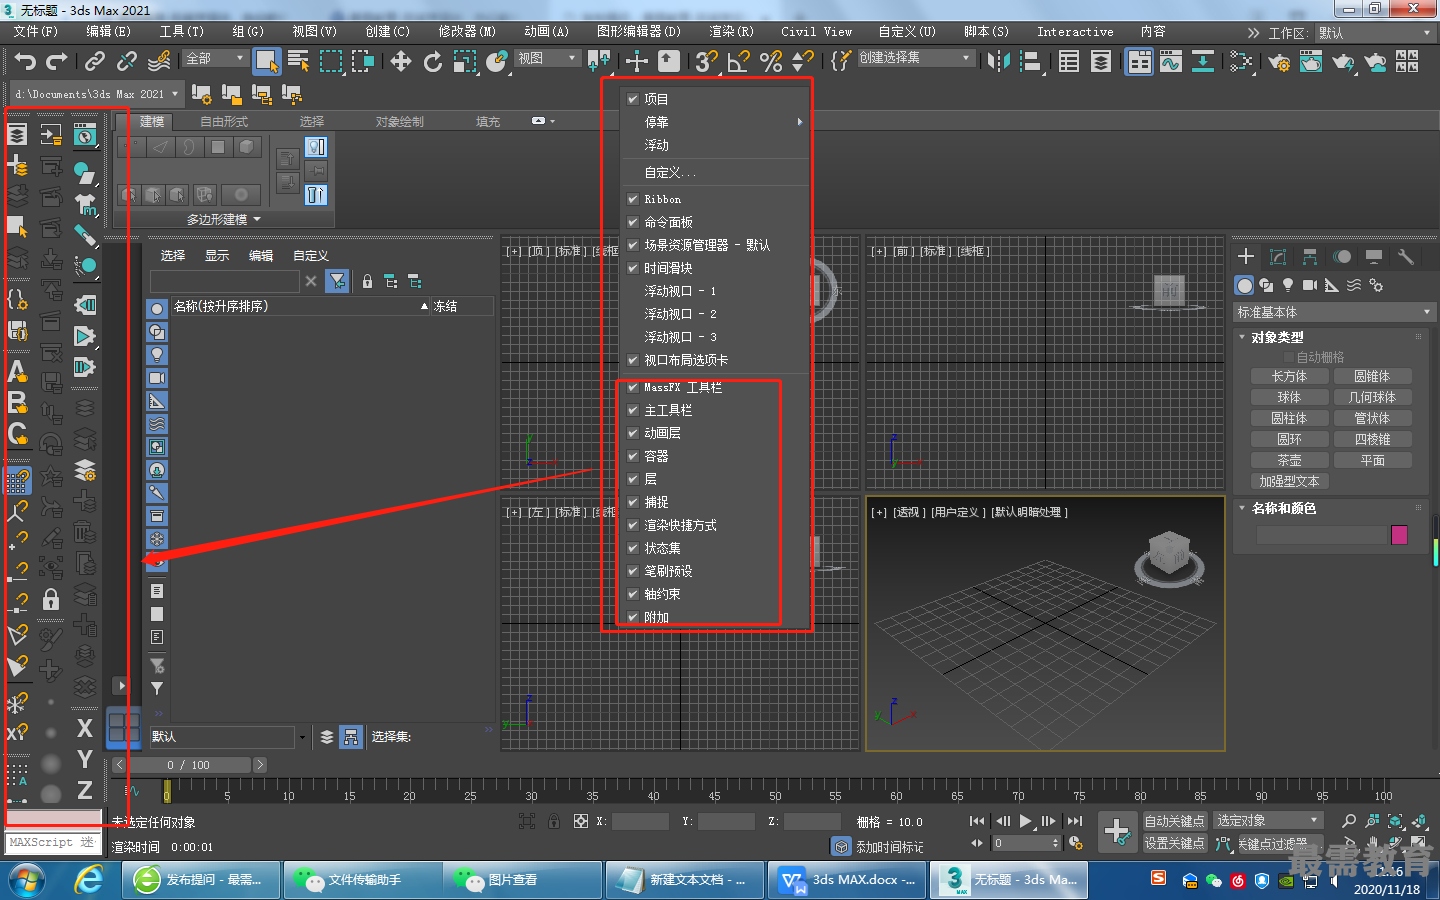Switch to 自由形式 ribbon tab

[224, 122]
